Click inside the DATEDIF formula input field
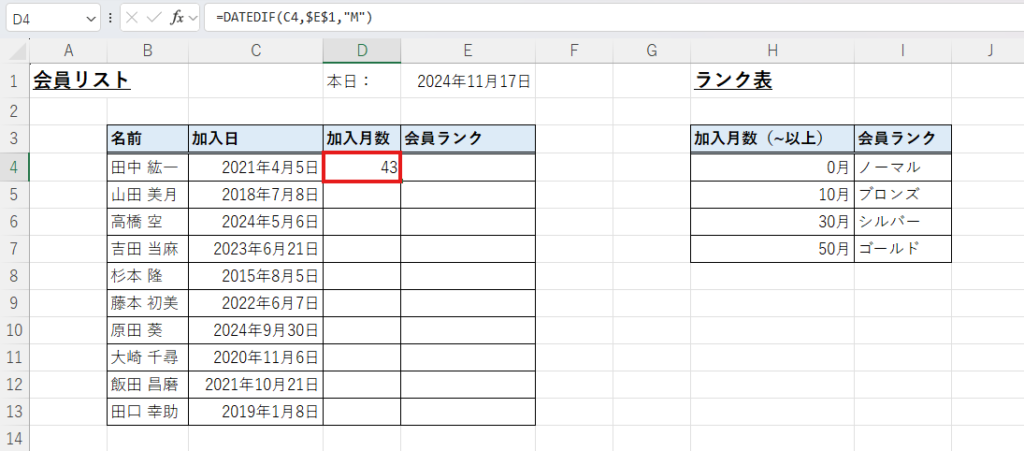Screen dimensions: 1024x451 pyautogui.click(x=600, y=17)
